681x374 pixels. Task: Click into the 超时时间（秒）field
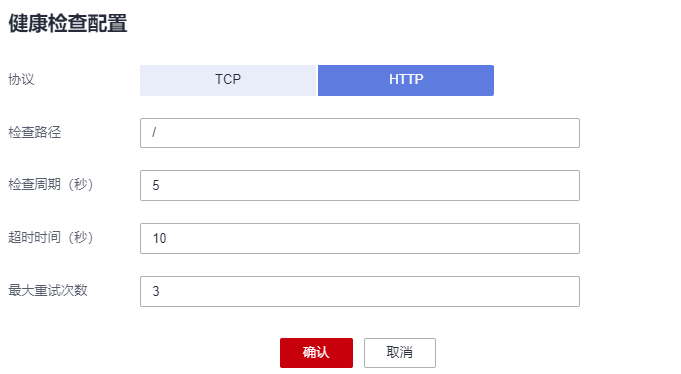pyautogui.click(x=360, y=238)
